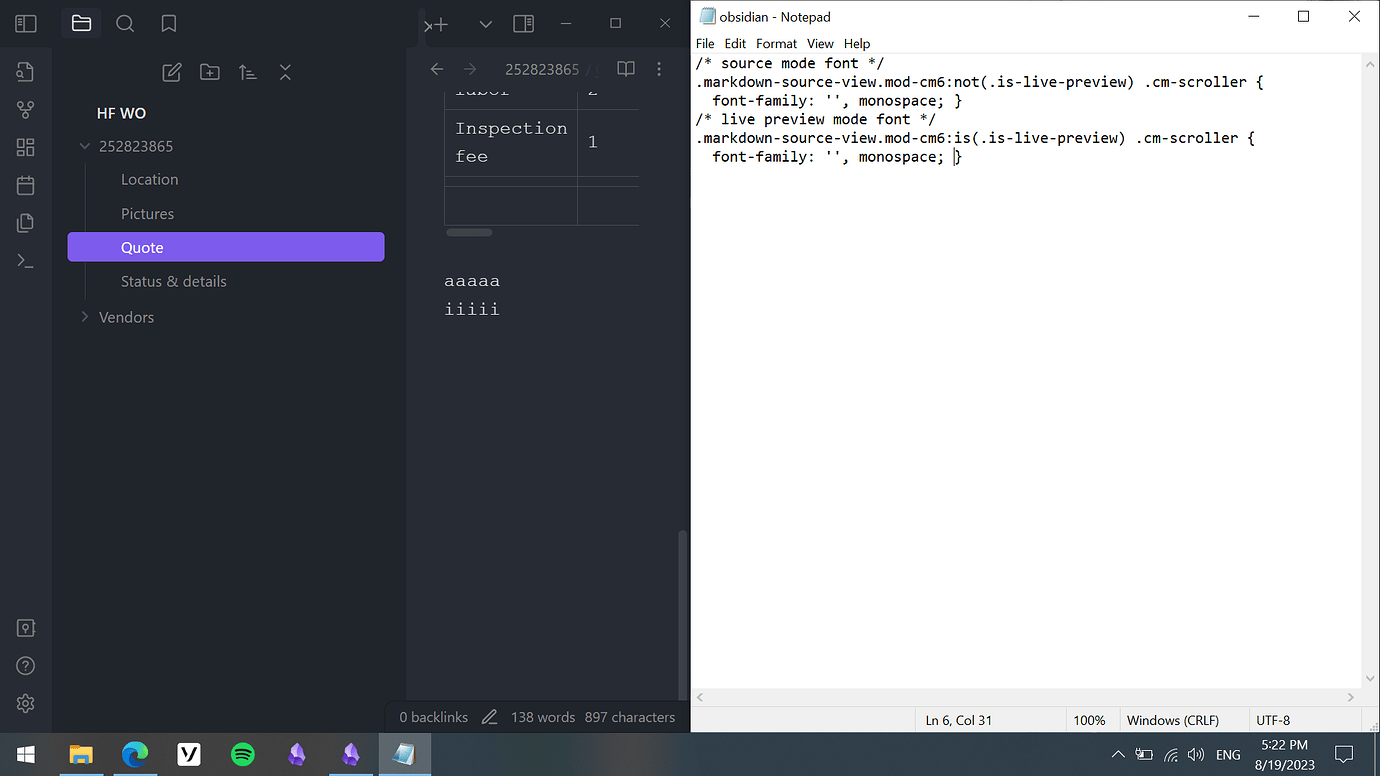Open Obsidian settings gear
The image size is (1380, 776).
tap(26, 704)
